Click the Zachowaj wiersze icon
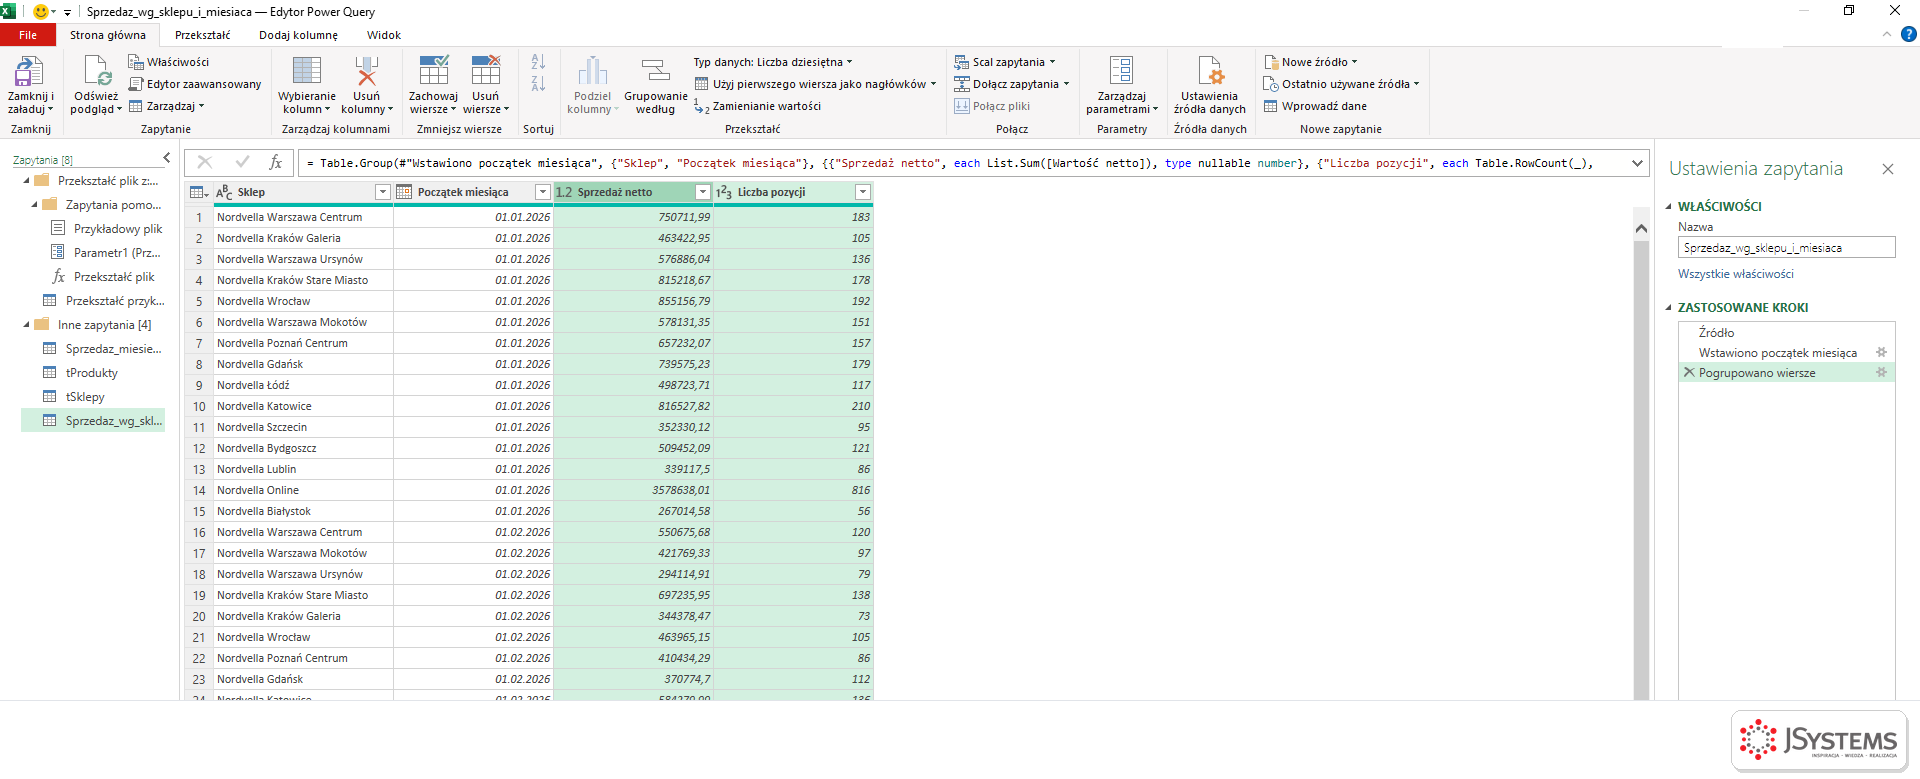This screenshot has height=779, width=1920. [433, 72]
